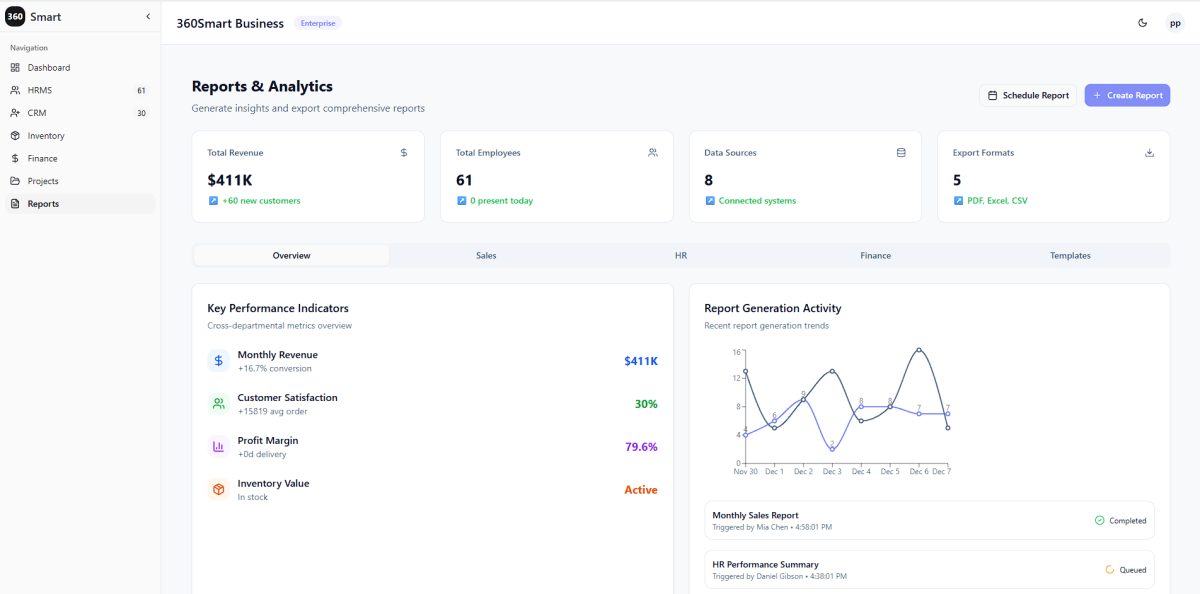
Task: Open the pp user avatar menu
Action: pos(1175,23)
